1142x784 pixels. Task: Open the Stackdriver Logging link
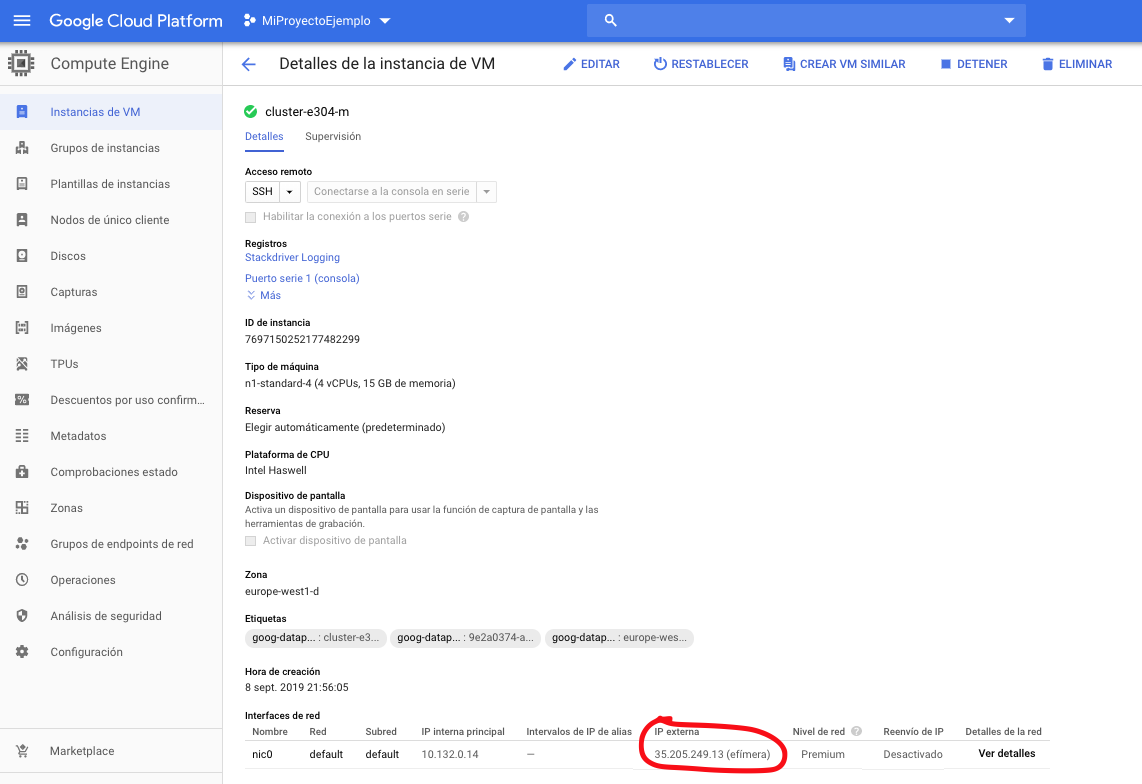pos(292,257)
